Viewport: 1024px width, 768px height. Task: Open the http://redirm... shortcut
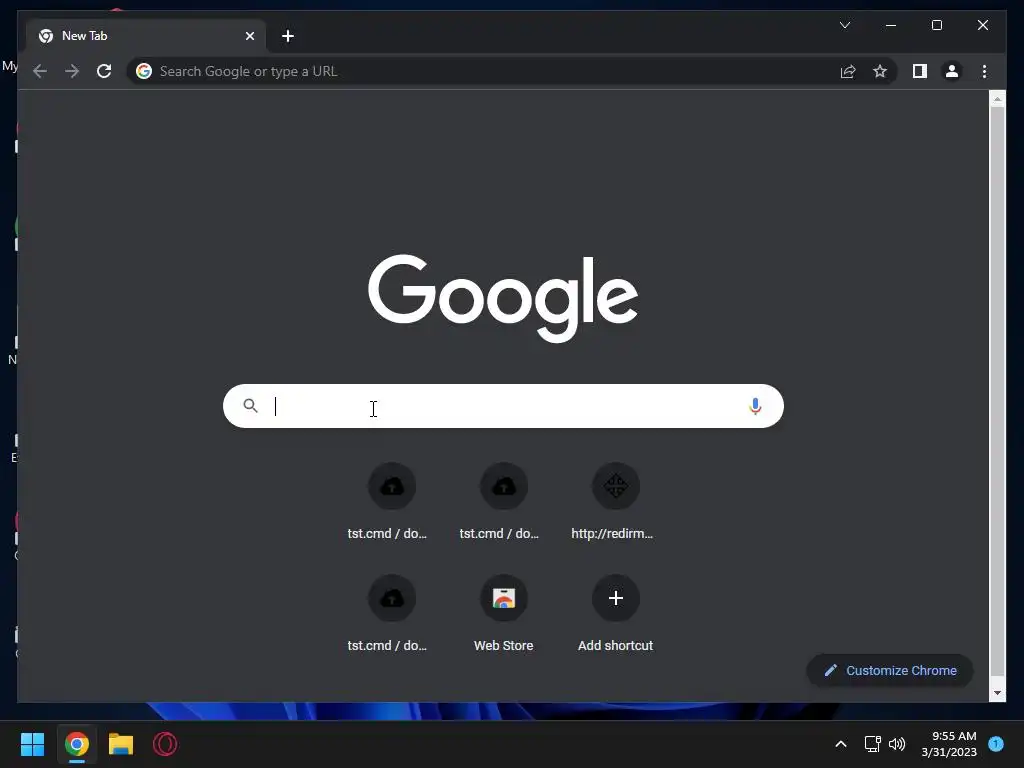(x=615, y=502)
